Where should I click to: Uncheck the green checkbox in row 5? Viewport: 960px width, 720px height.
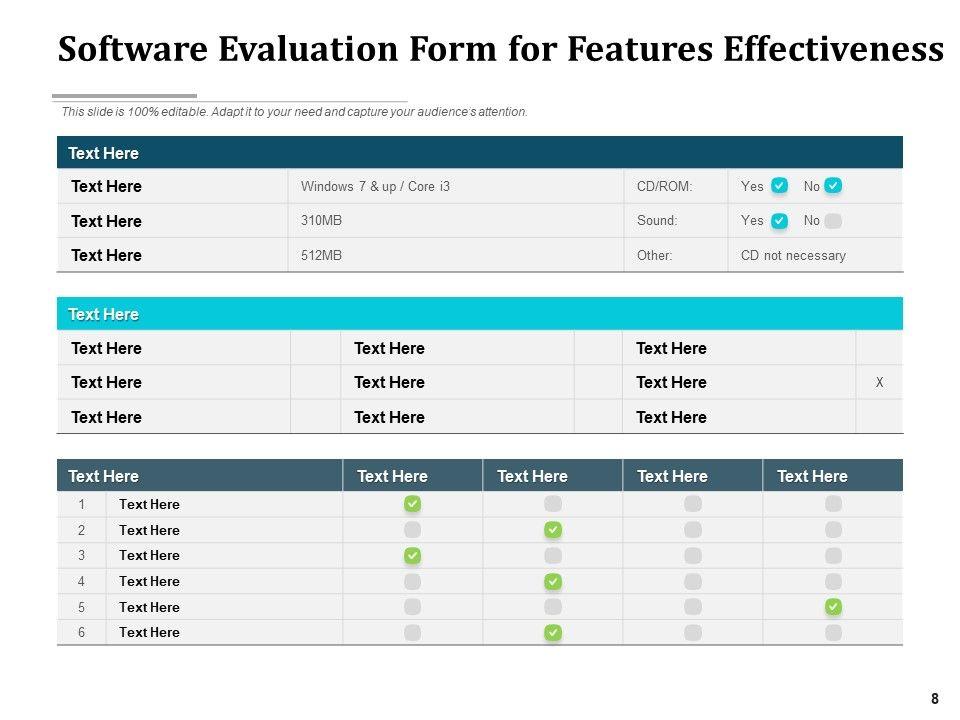[x=833, y=607]
